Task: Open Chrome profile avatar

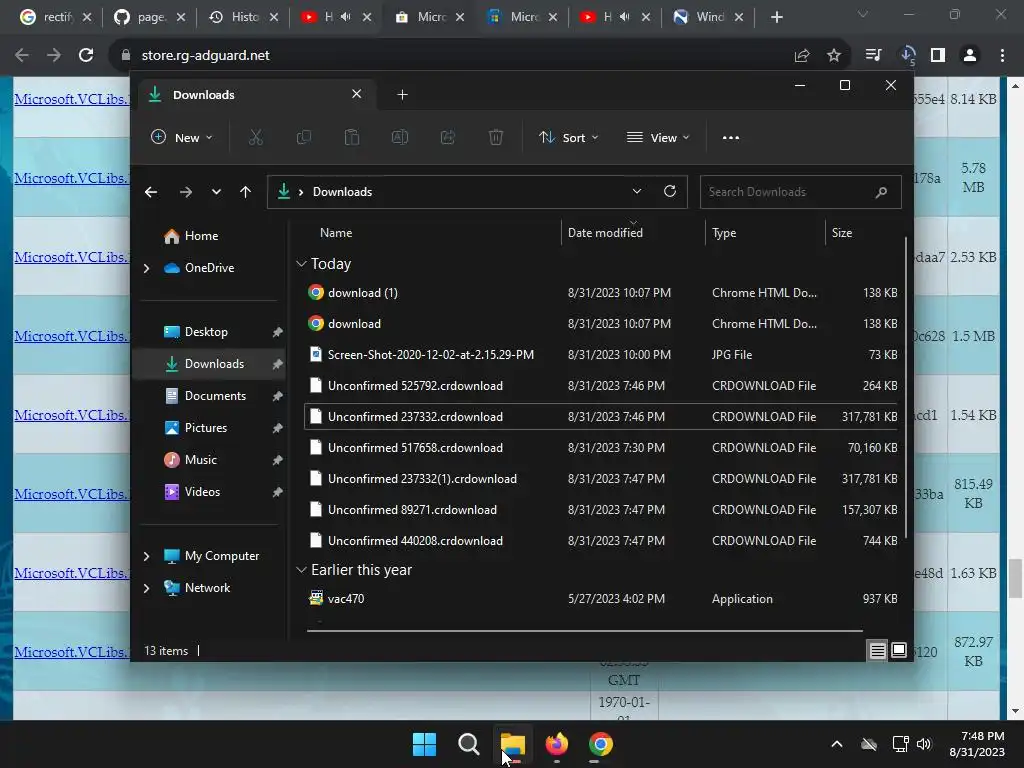Action: click(x=970, y=56)
